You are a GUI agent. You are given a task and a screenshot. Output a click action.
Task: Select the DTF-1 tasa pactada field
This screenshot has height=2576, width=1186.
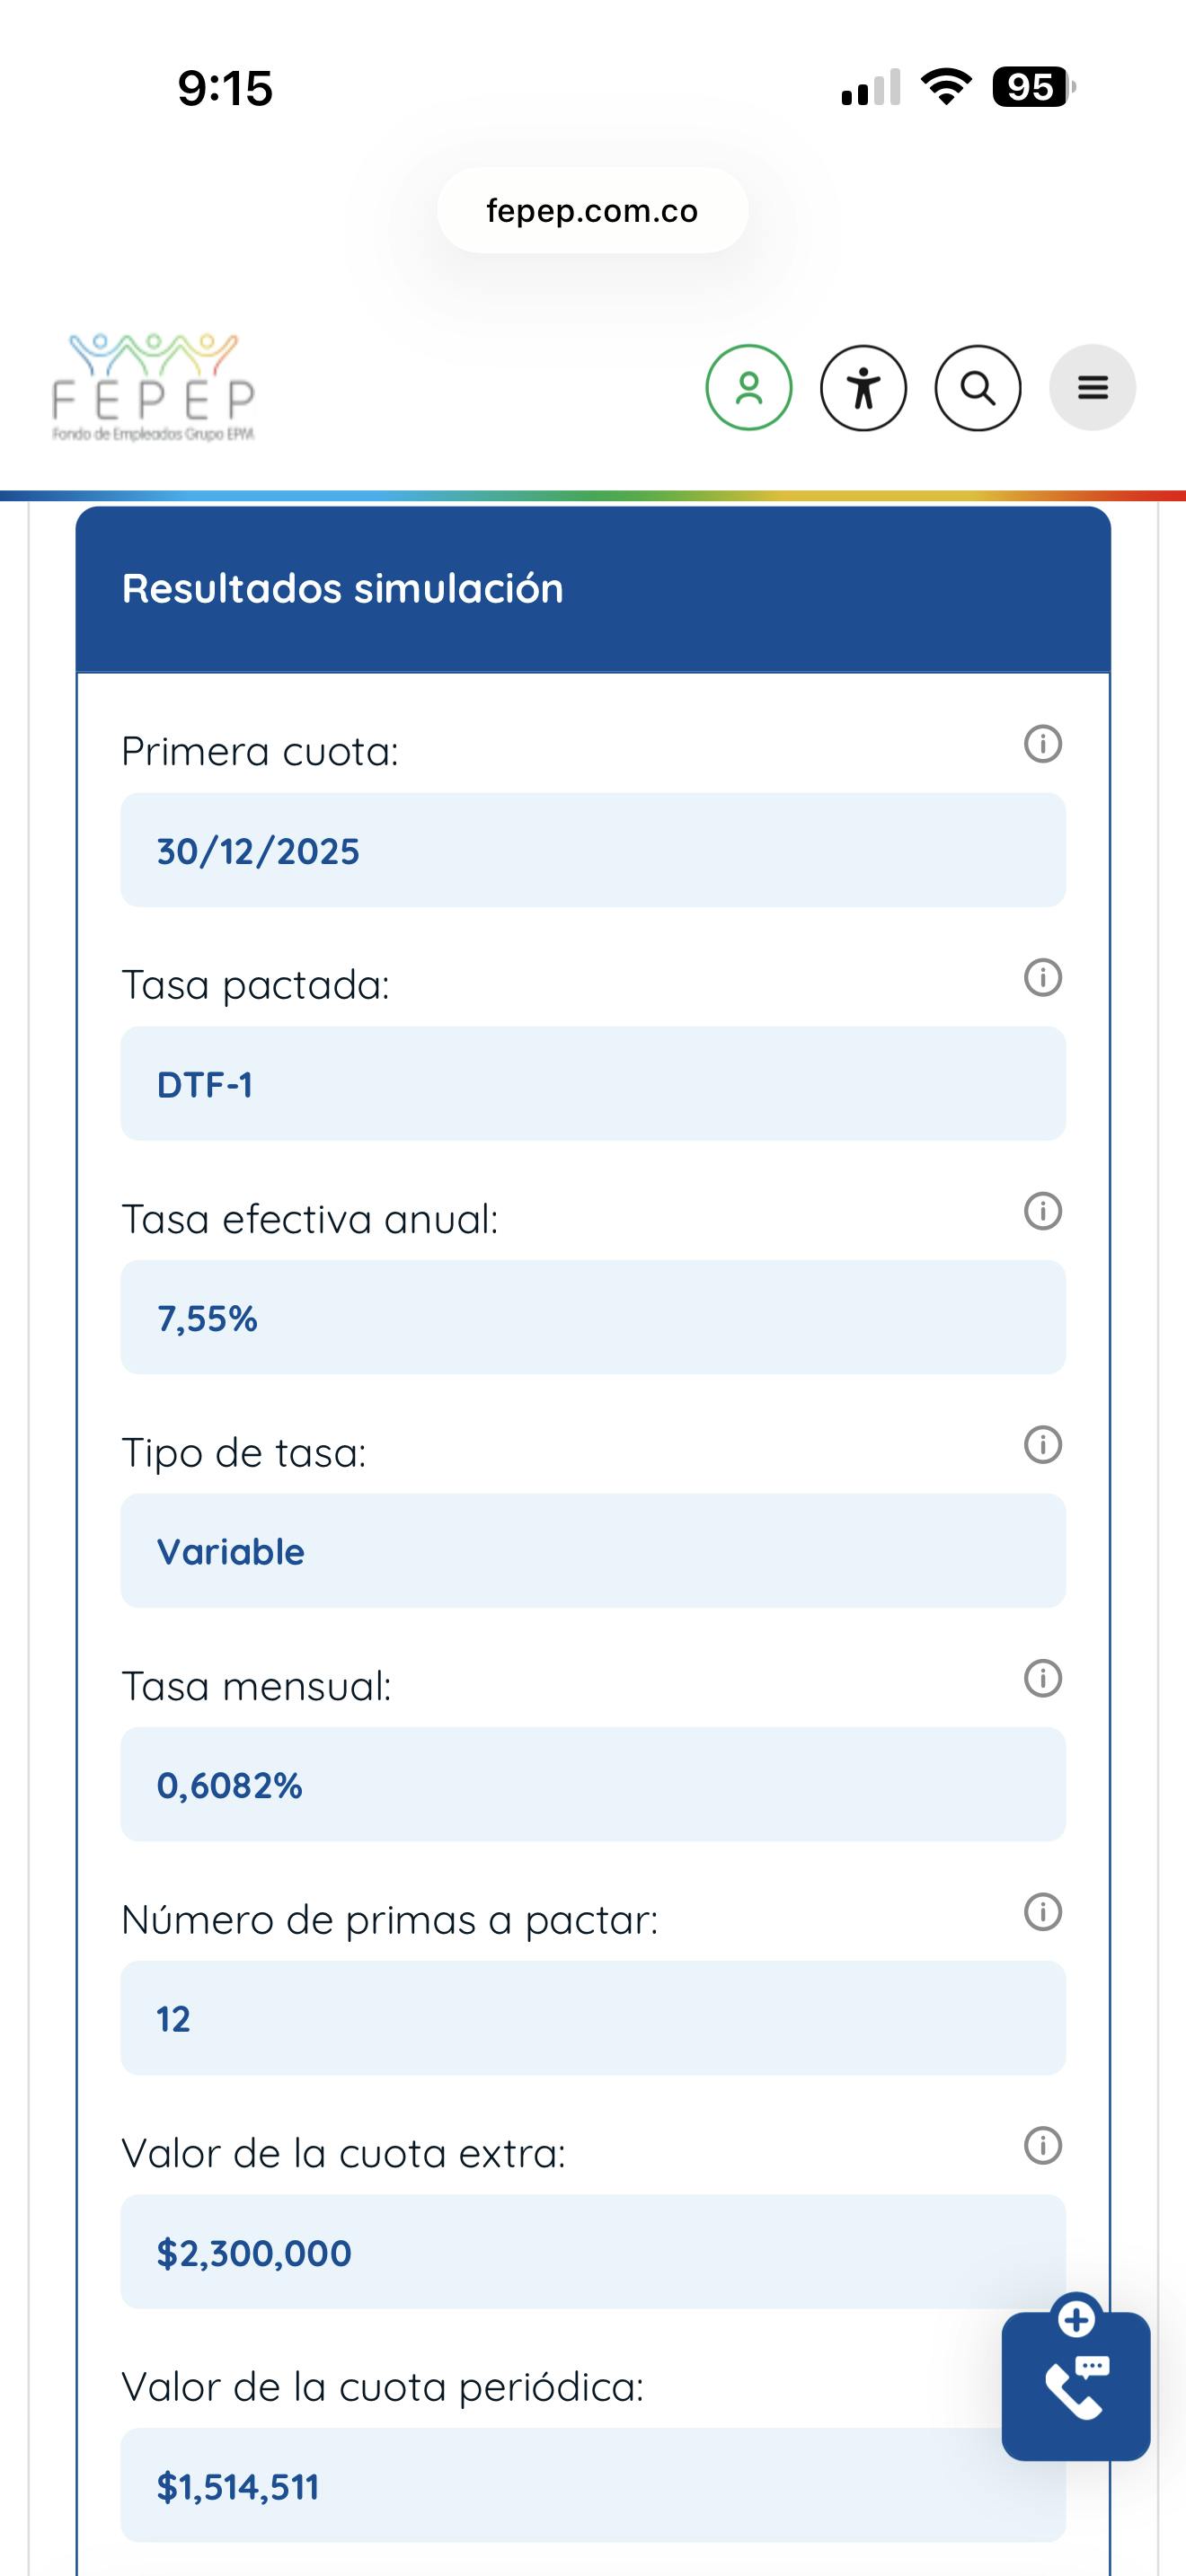592,1084
